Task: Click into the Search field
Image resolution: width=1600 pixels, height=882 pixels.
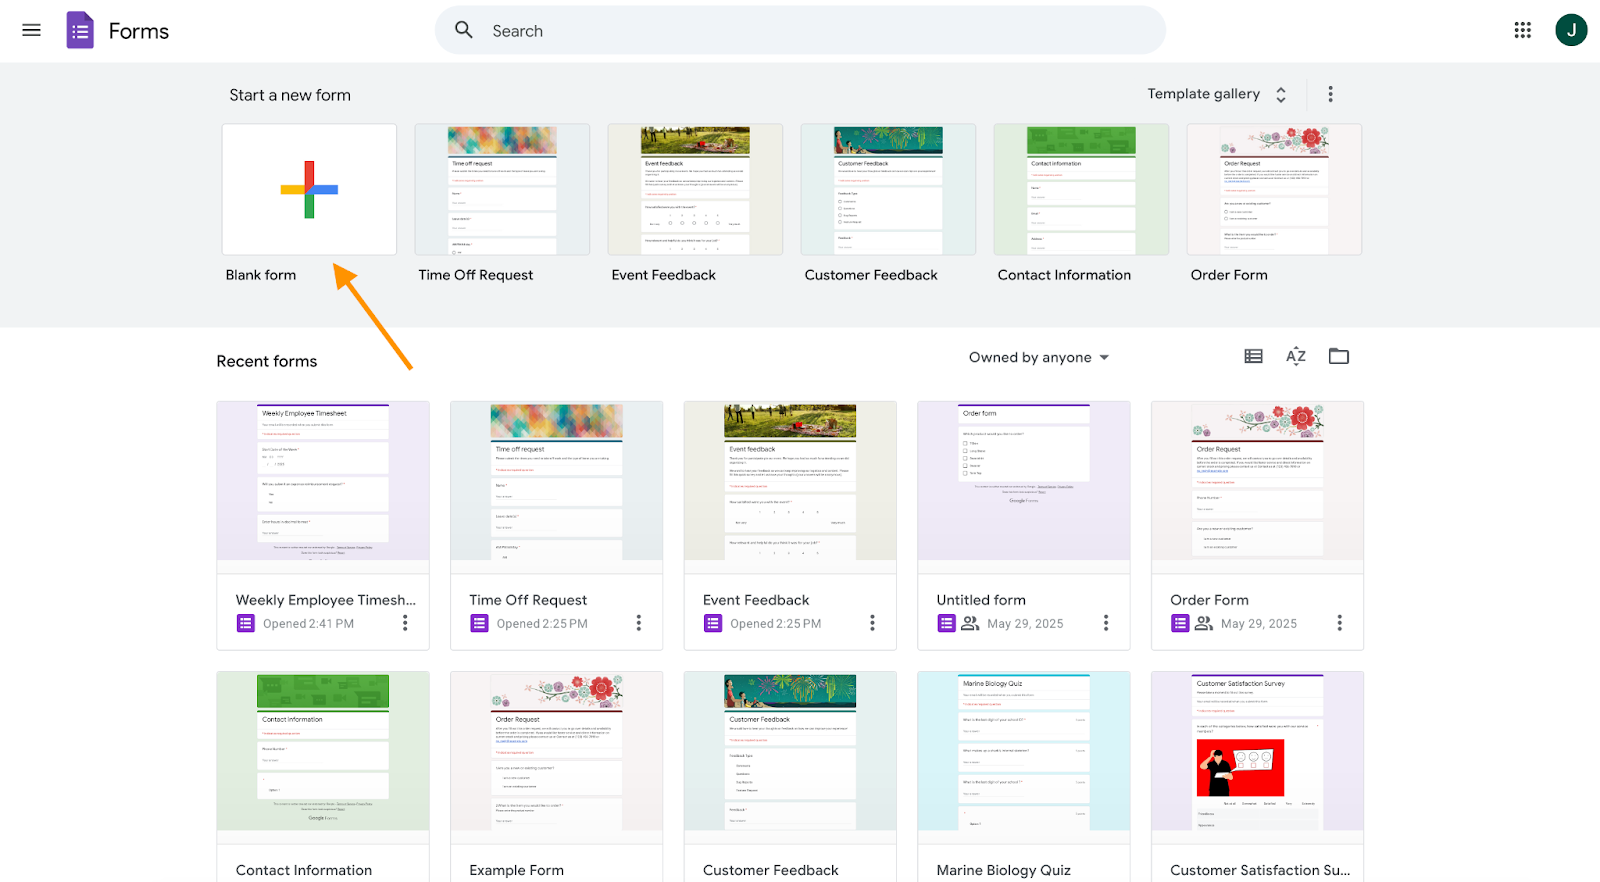Action: [x=800, y=30]
